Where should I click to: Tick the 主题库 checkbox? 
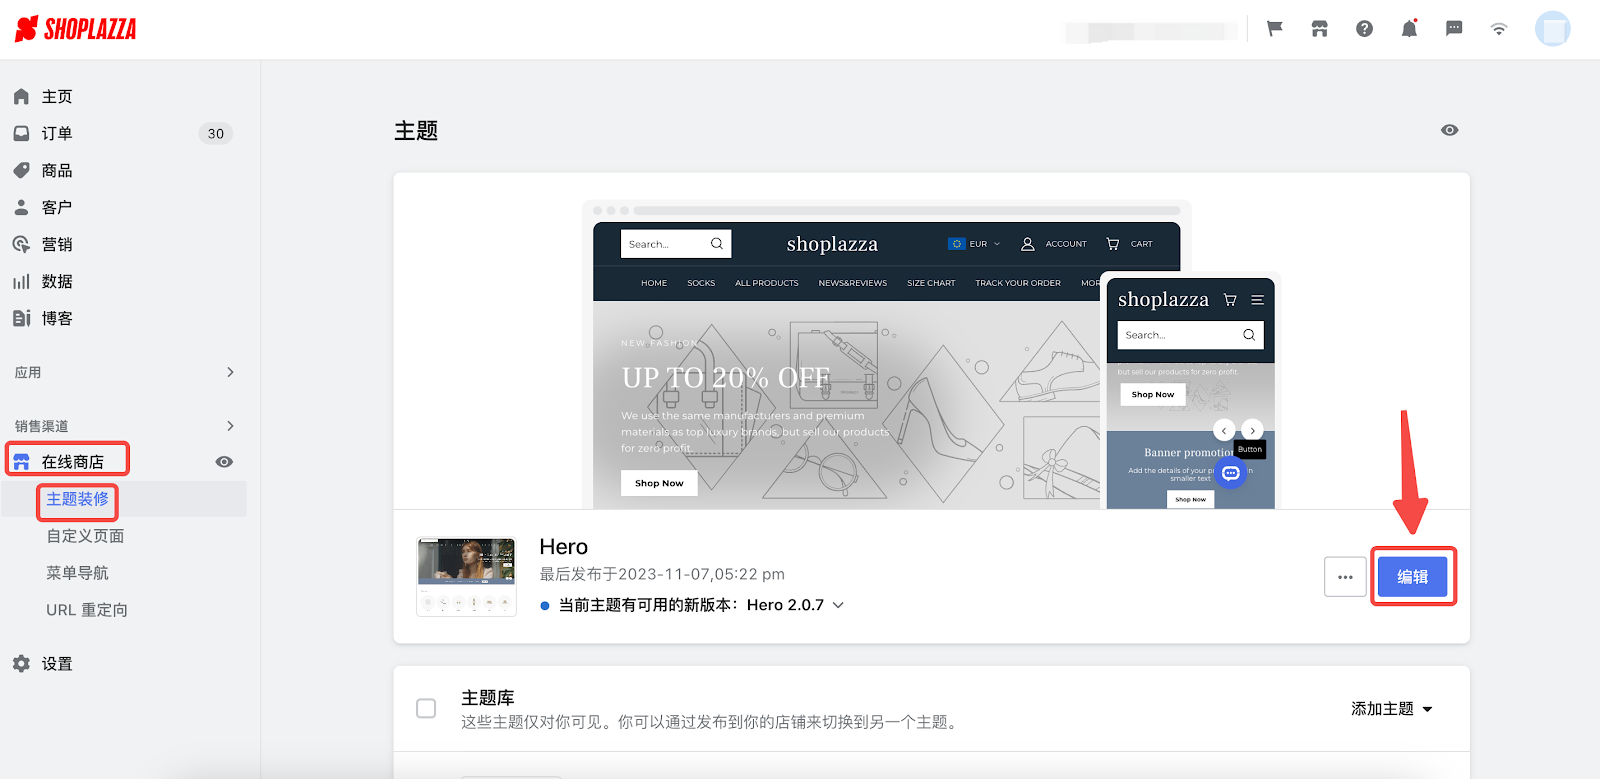pos(426,708)
